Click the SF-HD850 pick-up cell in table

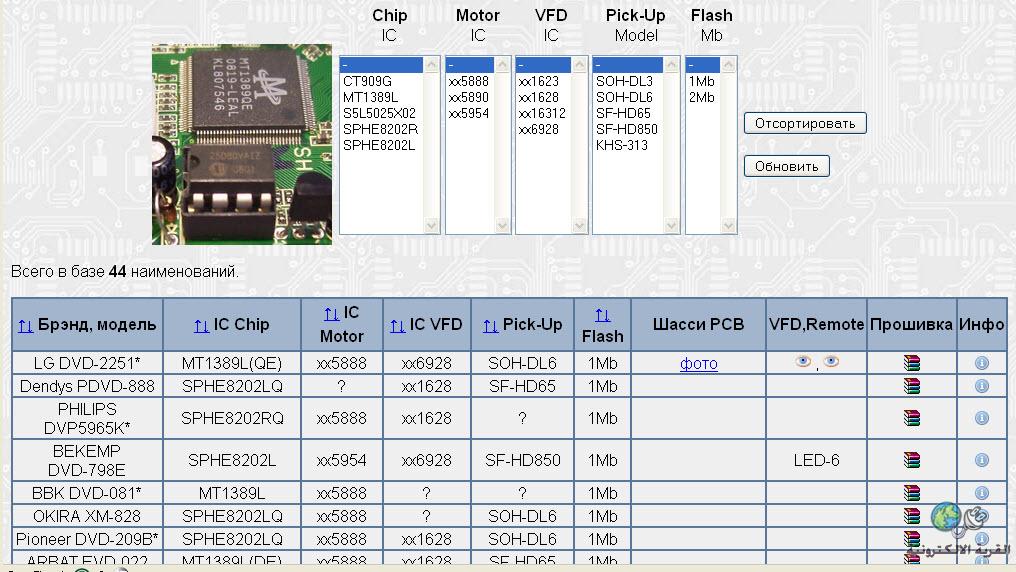[522, 461]
